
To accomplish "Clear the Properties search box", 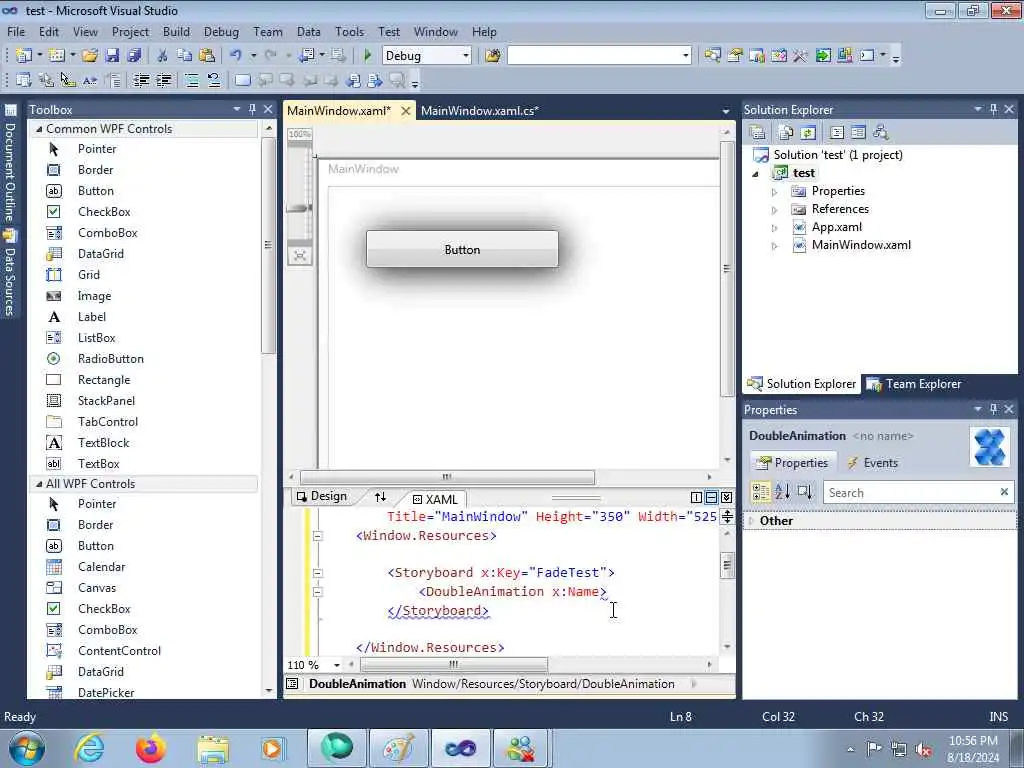I will 1004,492.
